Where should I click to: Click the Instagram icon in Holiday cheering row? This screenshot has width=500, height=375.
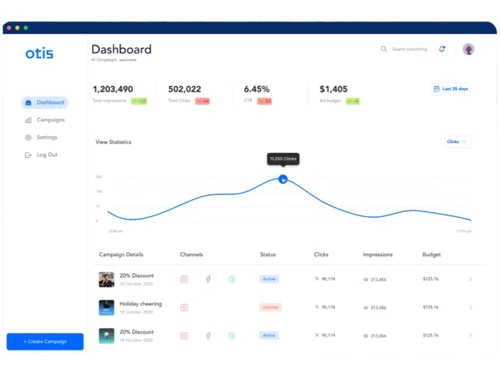click(x=184, y=307)
